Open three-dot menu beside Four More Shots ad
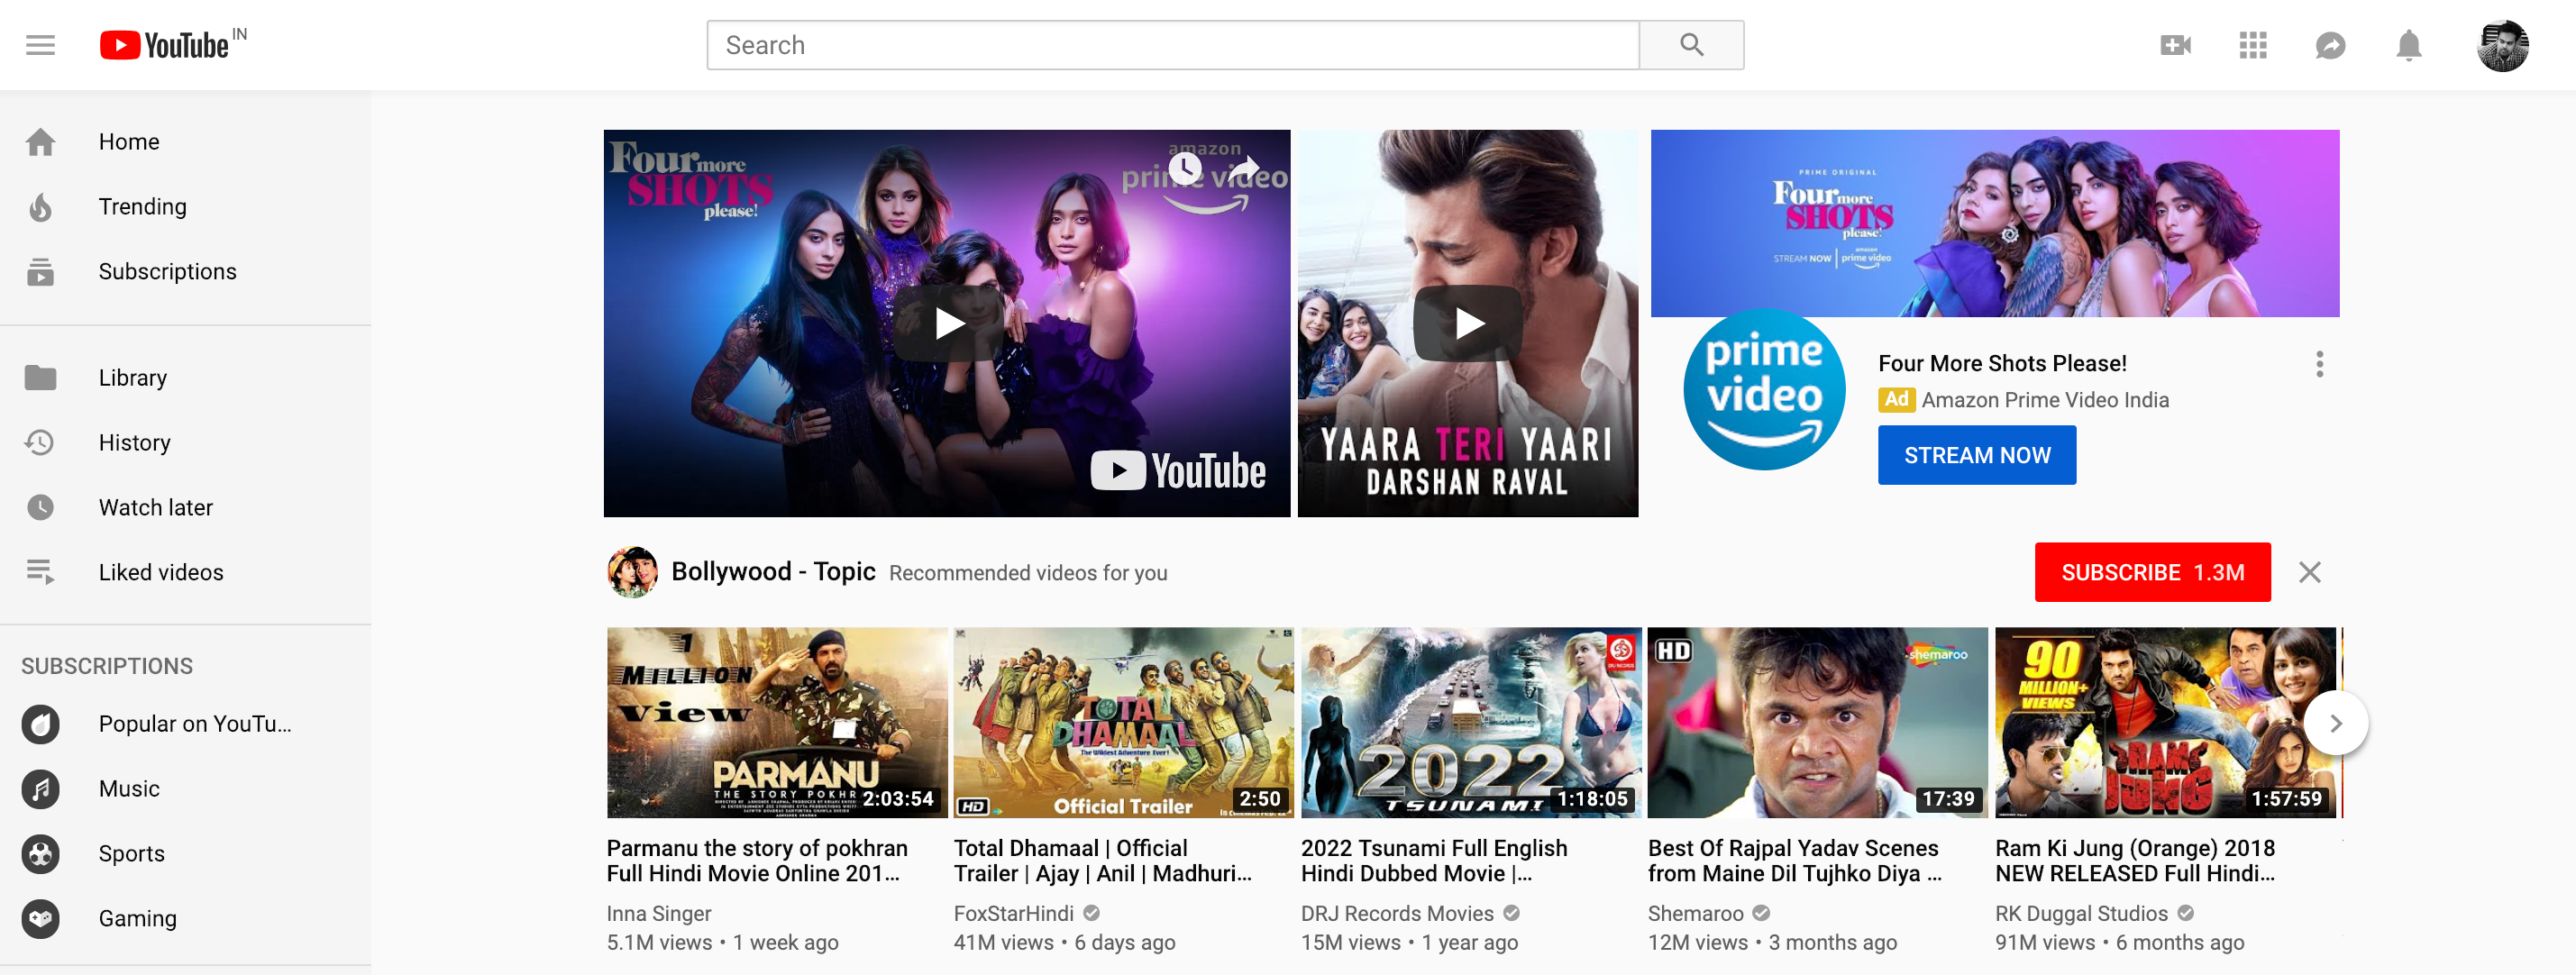Viewport: 2576px width, 975px height. (2319, 364)
